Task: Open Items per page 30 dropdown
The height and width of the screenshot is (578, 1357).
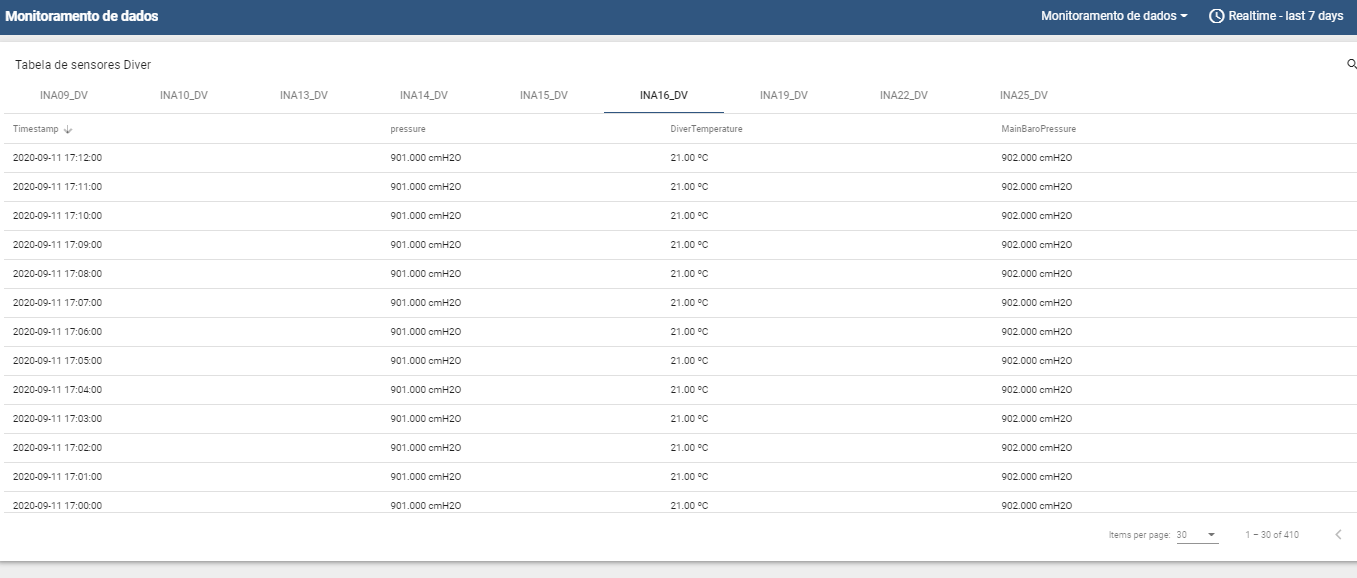Action: coord(1197,535)
